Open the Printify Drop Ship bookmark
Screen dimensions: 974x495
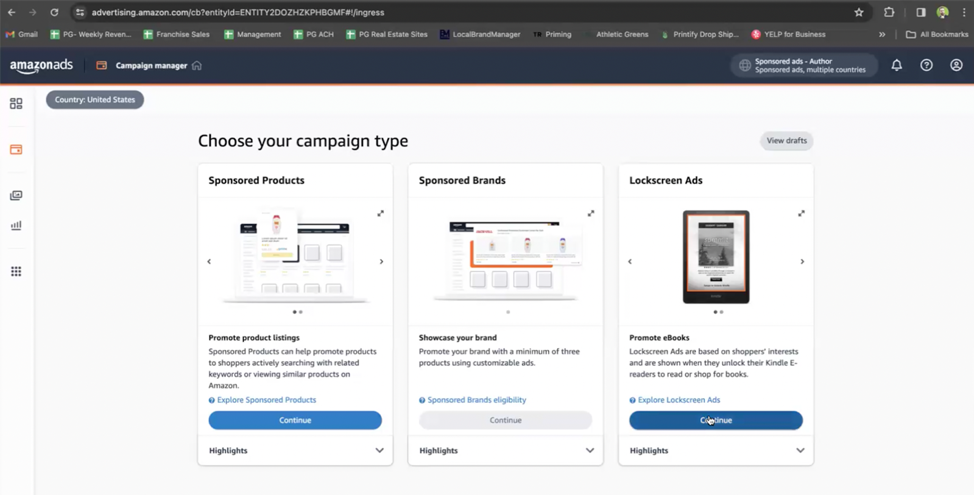699,34
